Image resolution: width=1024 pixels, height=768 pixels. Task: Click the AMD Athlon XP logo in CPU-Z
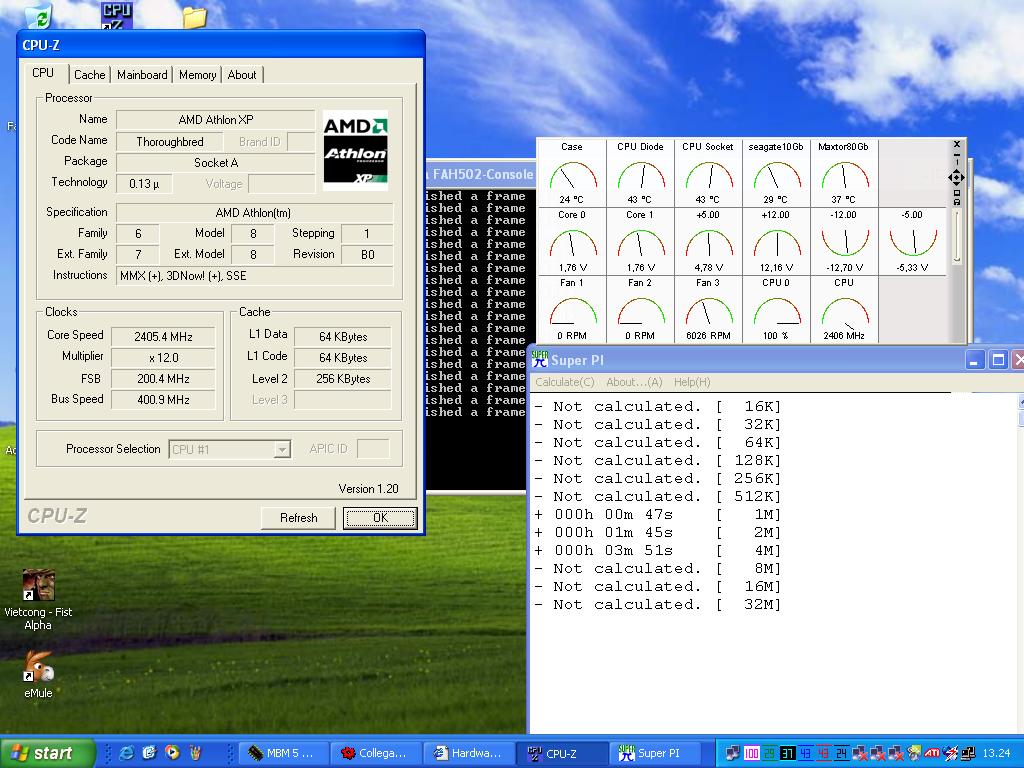(355, 151)
